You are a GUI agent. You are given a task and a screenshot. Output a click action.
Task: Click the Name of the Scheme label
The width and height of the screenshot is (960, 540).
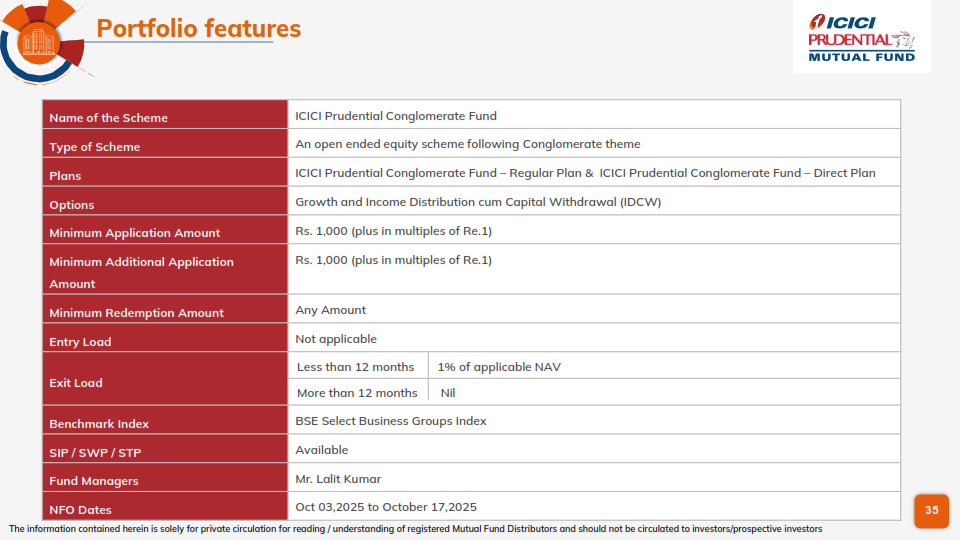coord(108,118)
